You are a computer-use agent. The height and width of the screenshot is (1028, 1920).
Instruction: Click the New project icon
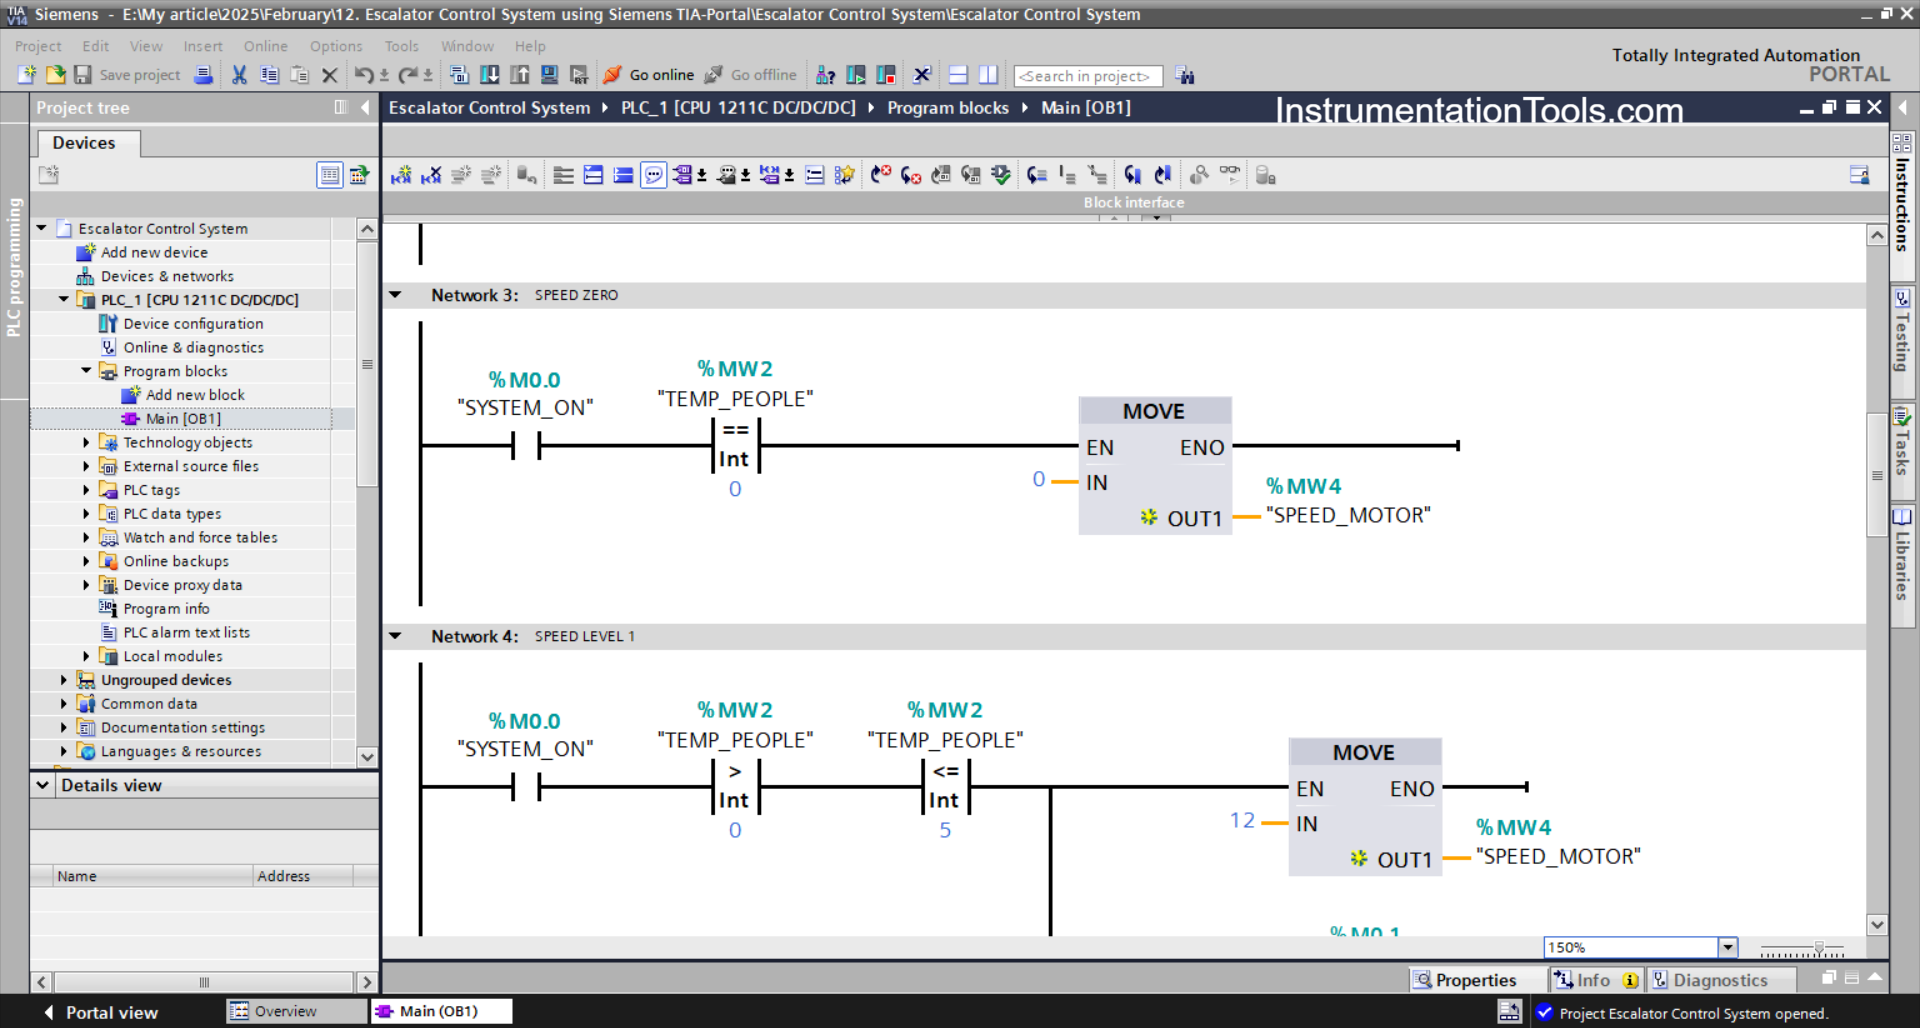point(27,75)
